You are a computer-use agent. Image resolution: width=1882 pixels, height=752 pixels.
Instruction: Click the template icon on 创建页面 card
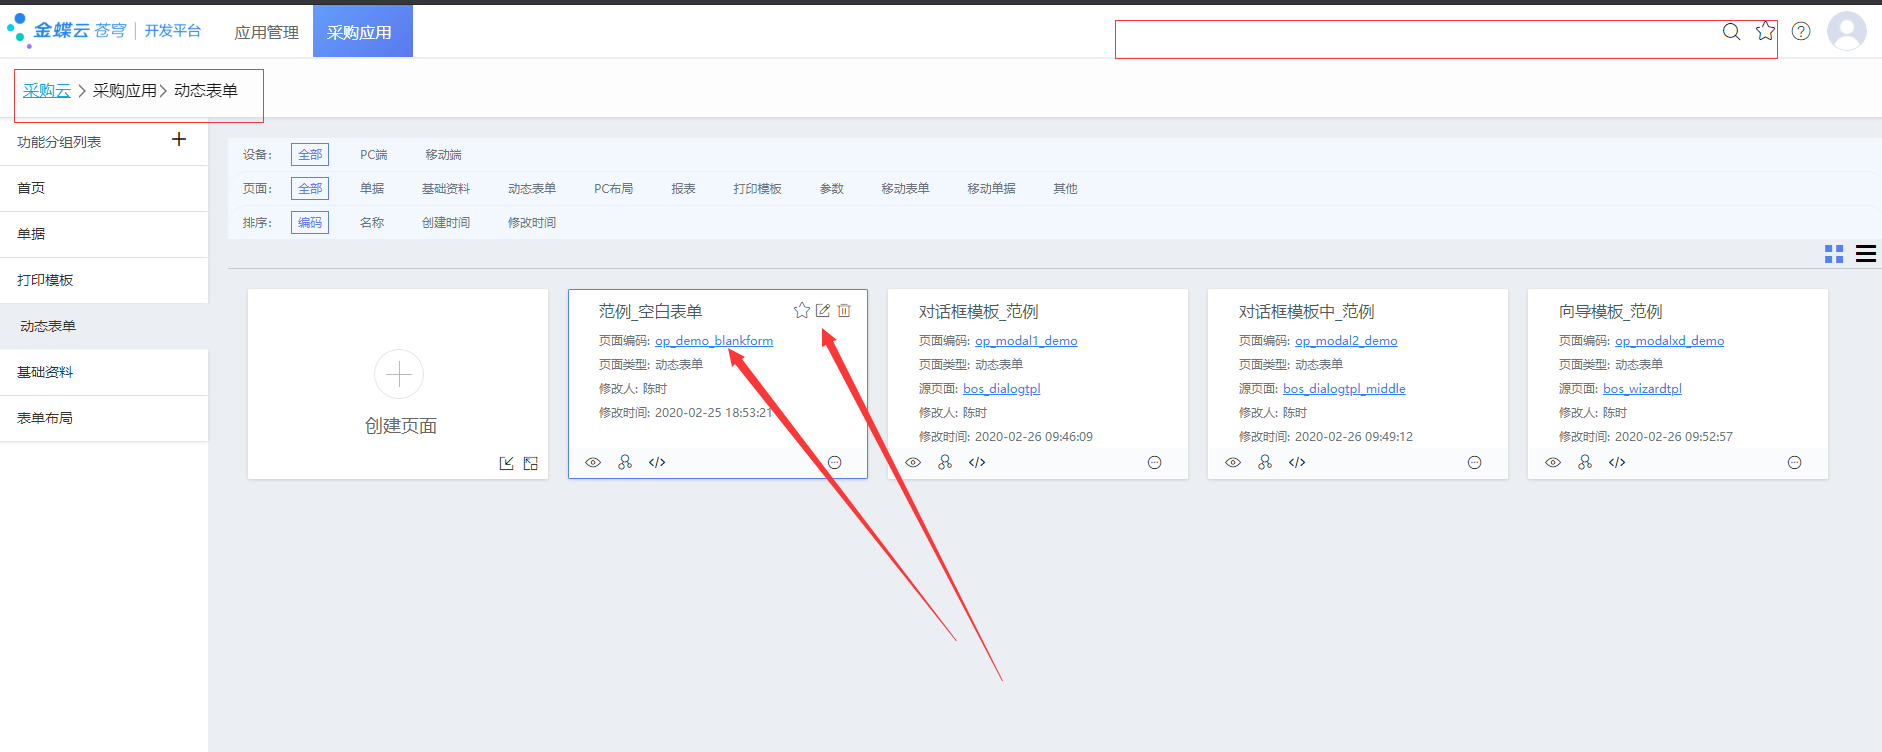(x=531, y=463)
